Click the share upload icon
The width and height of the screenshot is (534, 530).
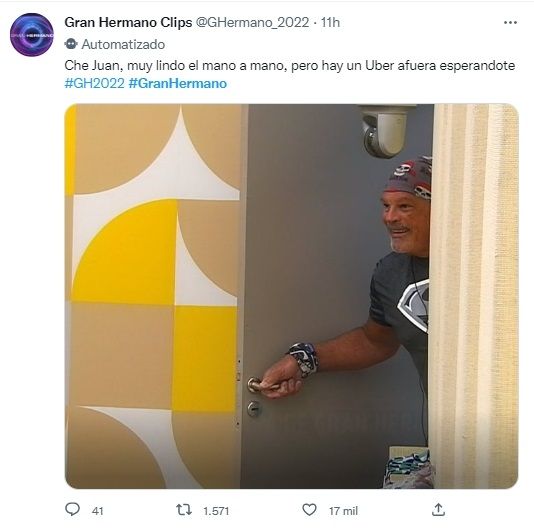pyautogui.click(x=438, y=510)
